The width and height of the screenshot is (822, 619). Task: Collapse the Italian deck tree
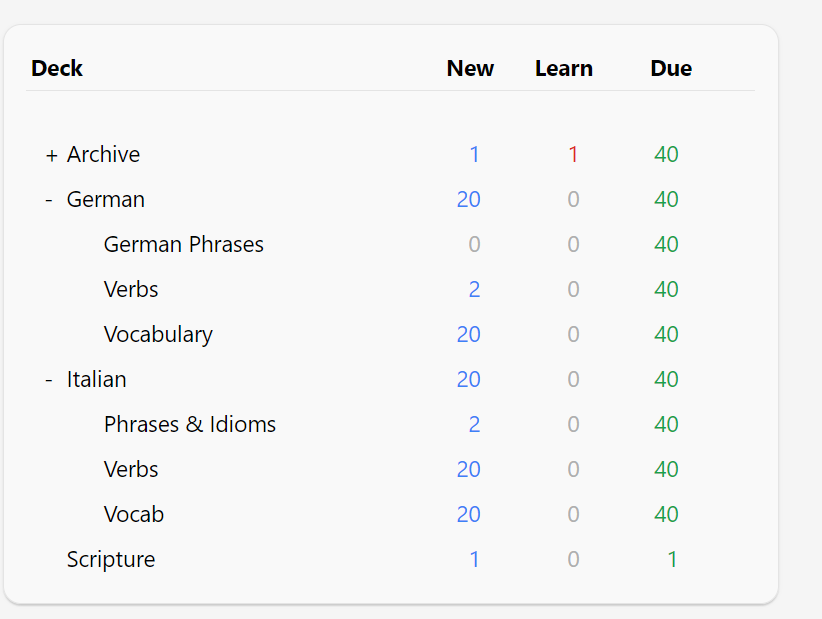pyautogui.click(x=49, y=379)
